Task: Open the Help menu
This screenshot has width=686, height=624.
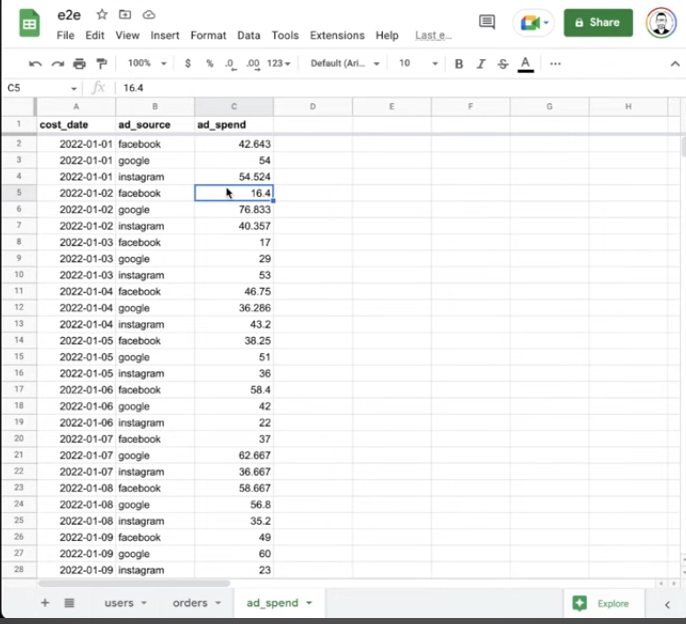Action: [x=387, y=35]
